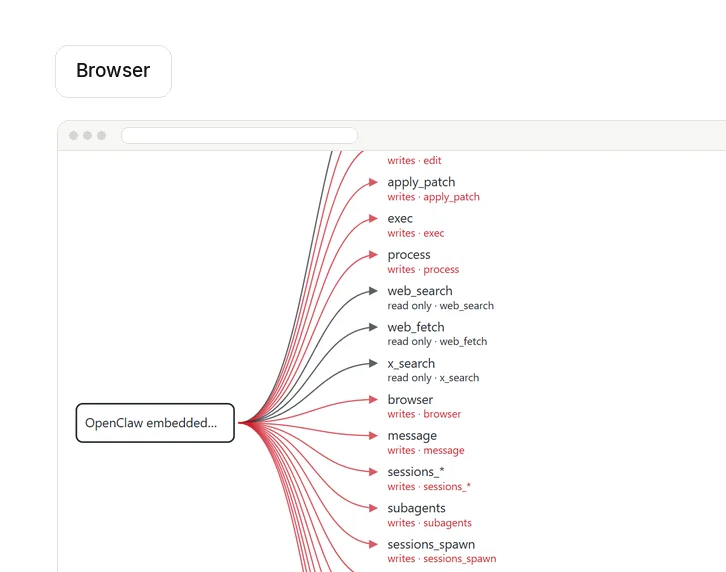
Task: Click the gray arrowhead pointing to web_search
Action: (x=373, y=291)
